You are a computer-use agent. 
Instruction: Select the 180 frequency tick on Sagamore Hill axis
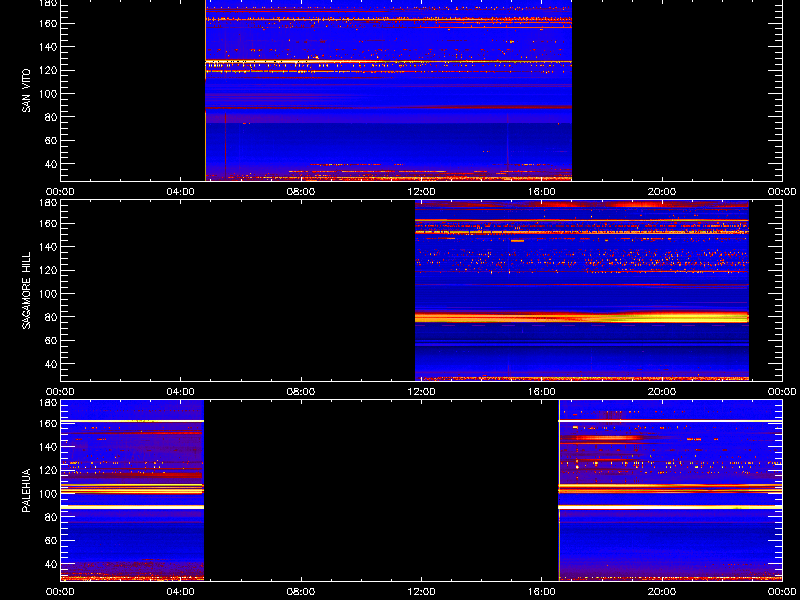point(47,203)
